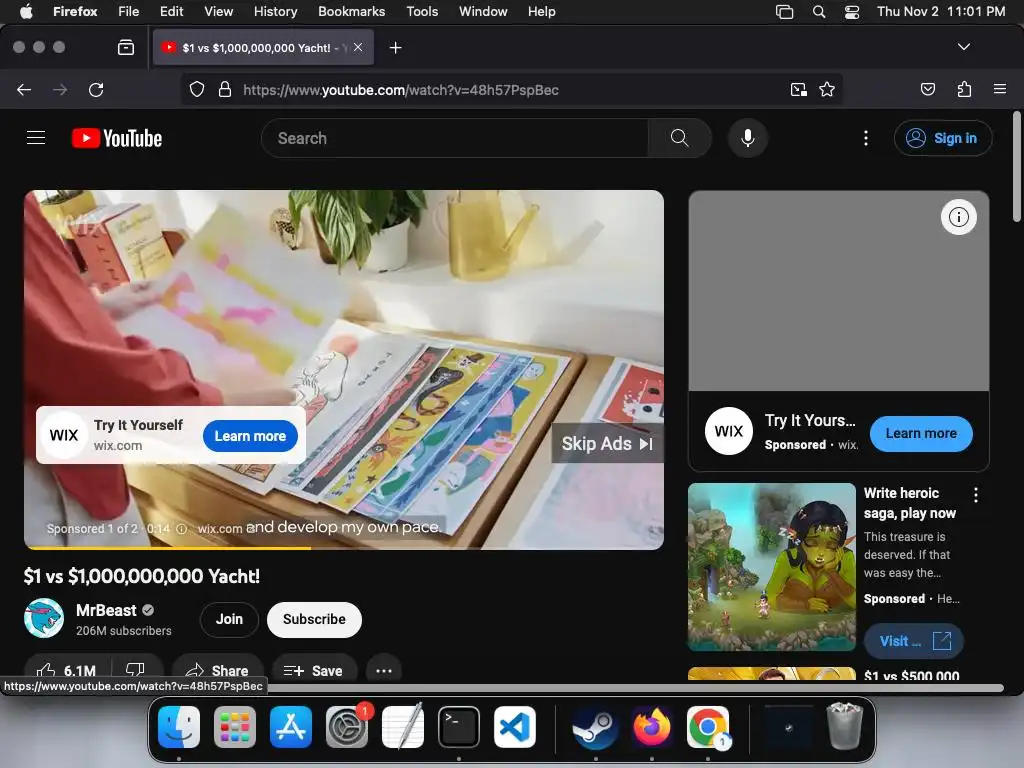View site security lock information
1024x768 pixels.
(x=225, y=89)
